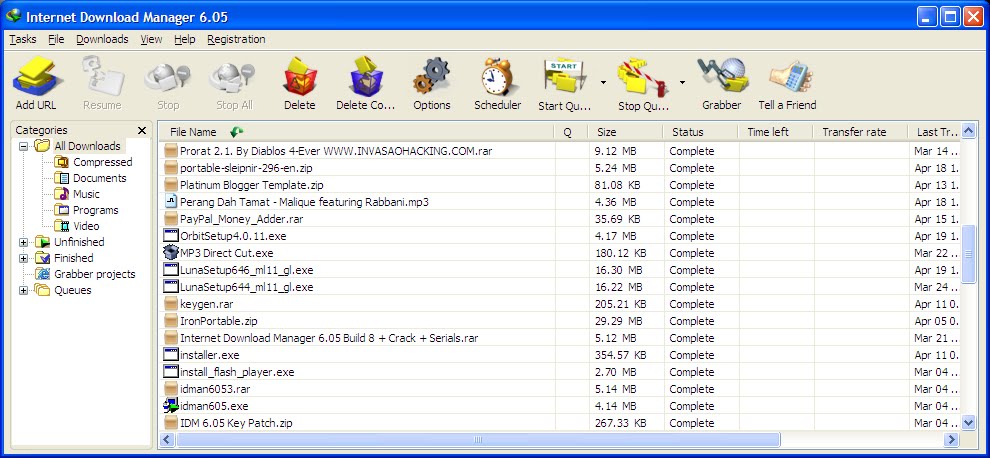Click the icon of portable-sleipnir-296-en.zip
This screenshot has width=990, height=458.
pos(170,168)
